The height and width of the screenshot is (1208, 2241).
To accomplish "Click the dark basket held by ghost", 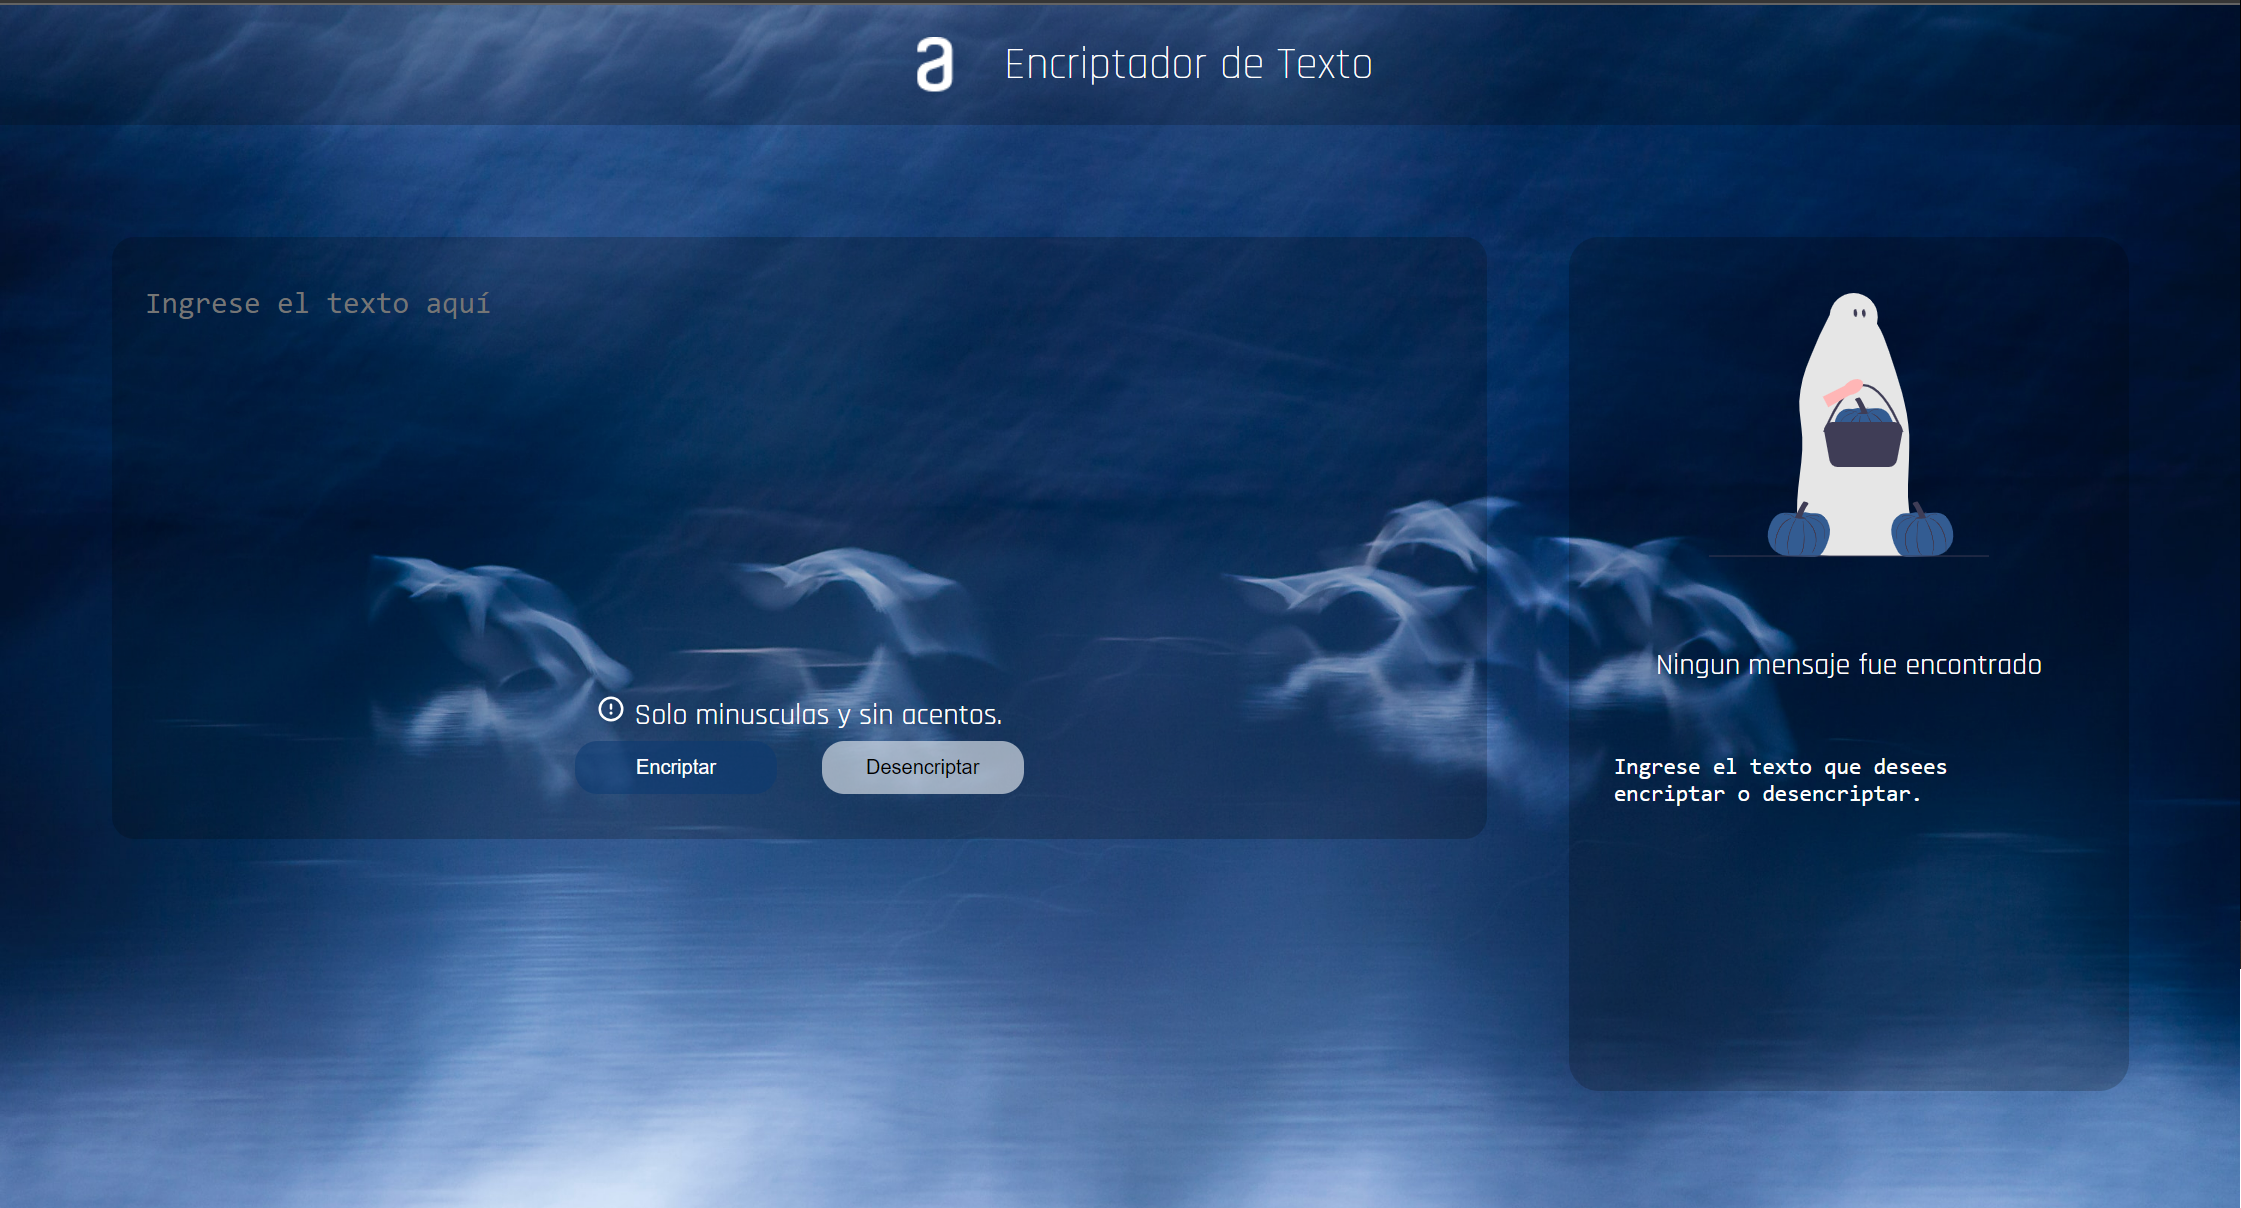I will pyautogui.click(x=1862, y=445).
